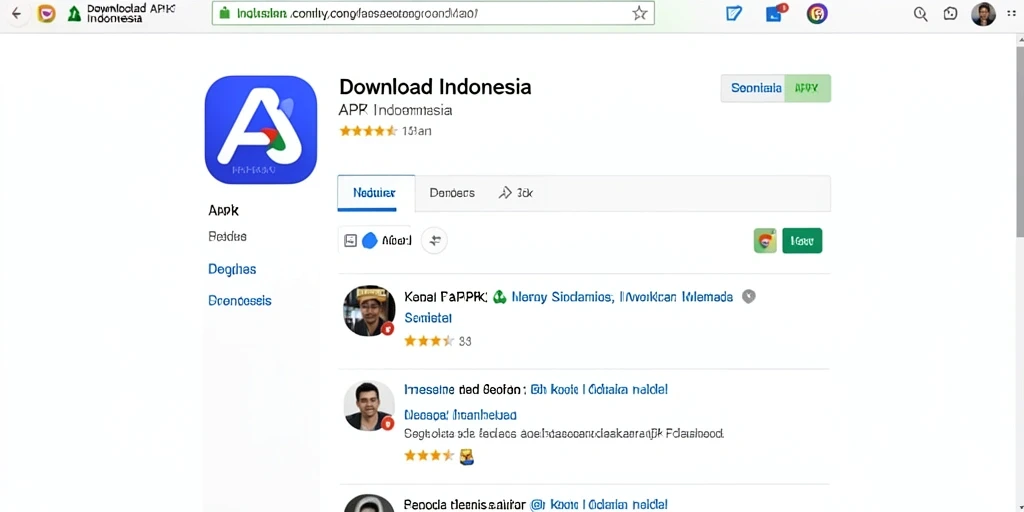The height and width of the screenshot is (512, 1024).
Task: Click the star rating under app title
Action: coord(368,131)
